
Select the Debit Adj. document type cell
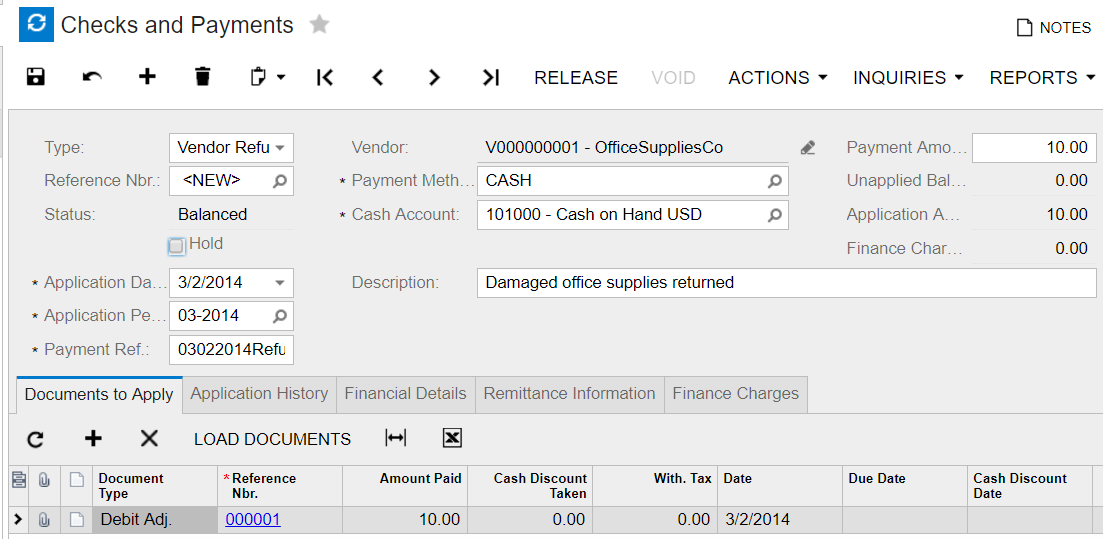point(154,520)
